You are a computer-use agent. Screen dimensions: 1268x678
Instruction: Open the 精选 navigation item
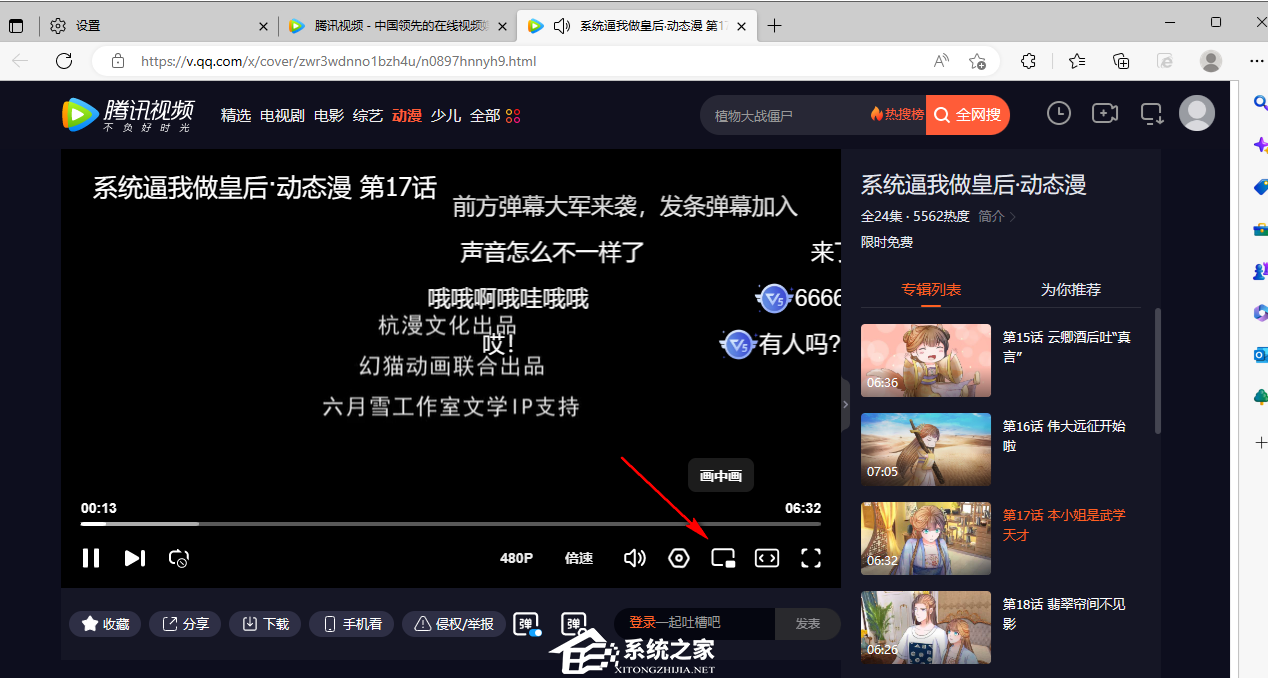(236, 116)
